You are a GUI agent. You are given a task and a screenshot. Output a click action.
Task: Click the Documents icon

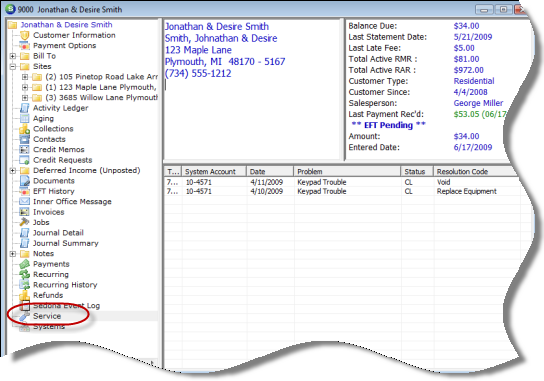click(x=24, y=181)
